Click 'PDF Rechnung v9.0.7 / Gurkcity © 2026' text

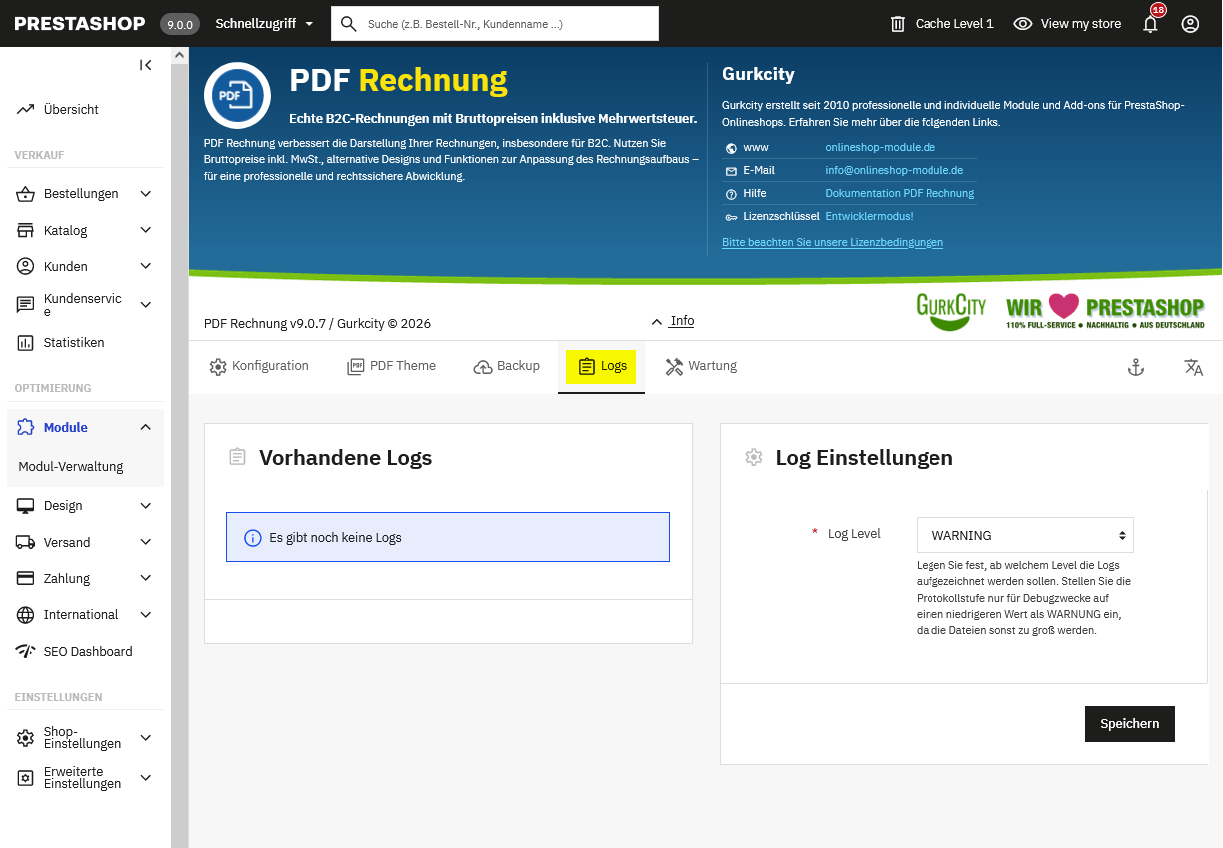pos(317,324)
